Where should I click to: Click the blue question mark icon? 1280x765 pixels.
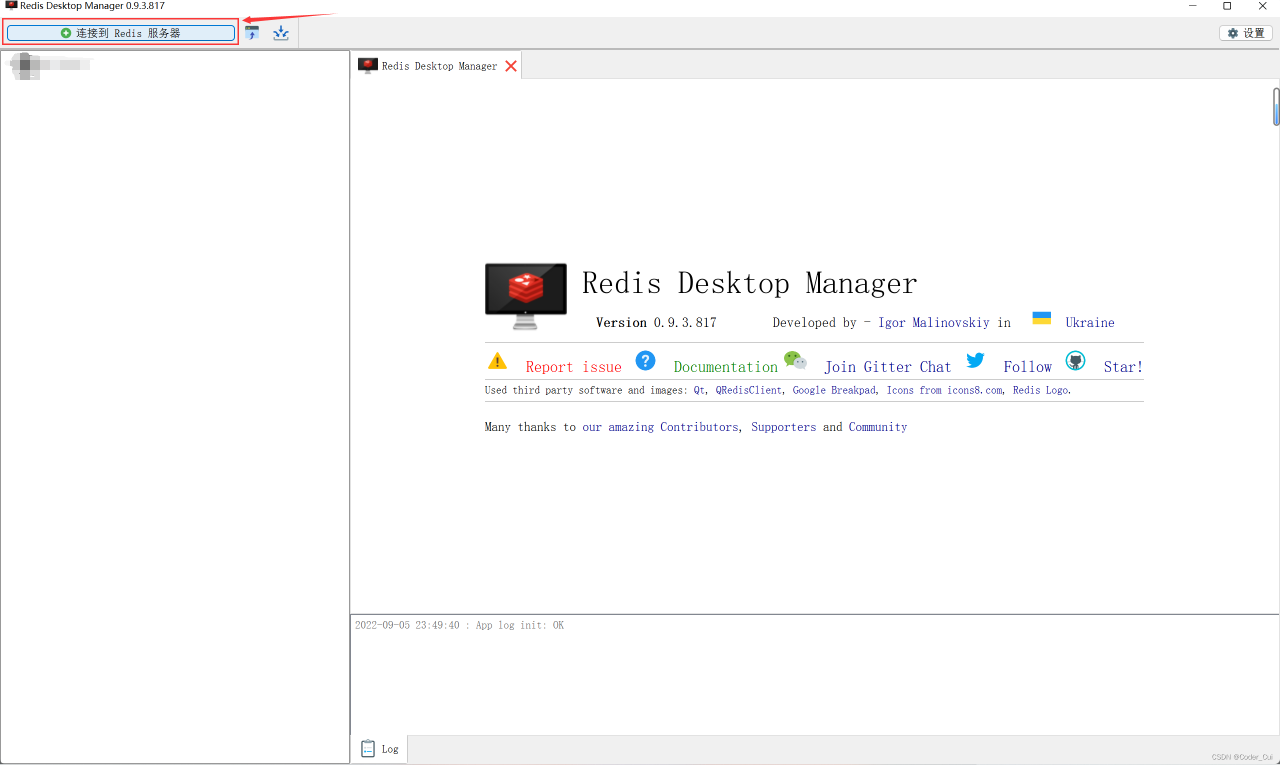click(x=645, y=361)
